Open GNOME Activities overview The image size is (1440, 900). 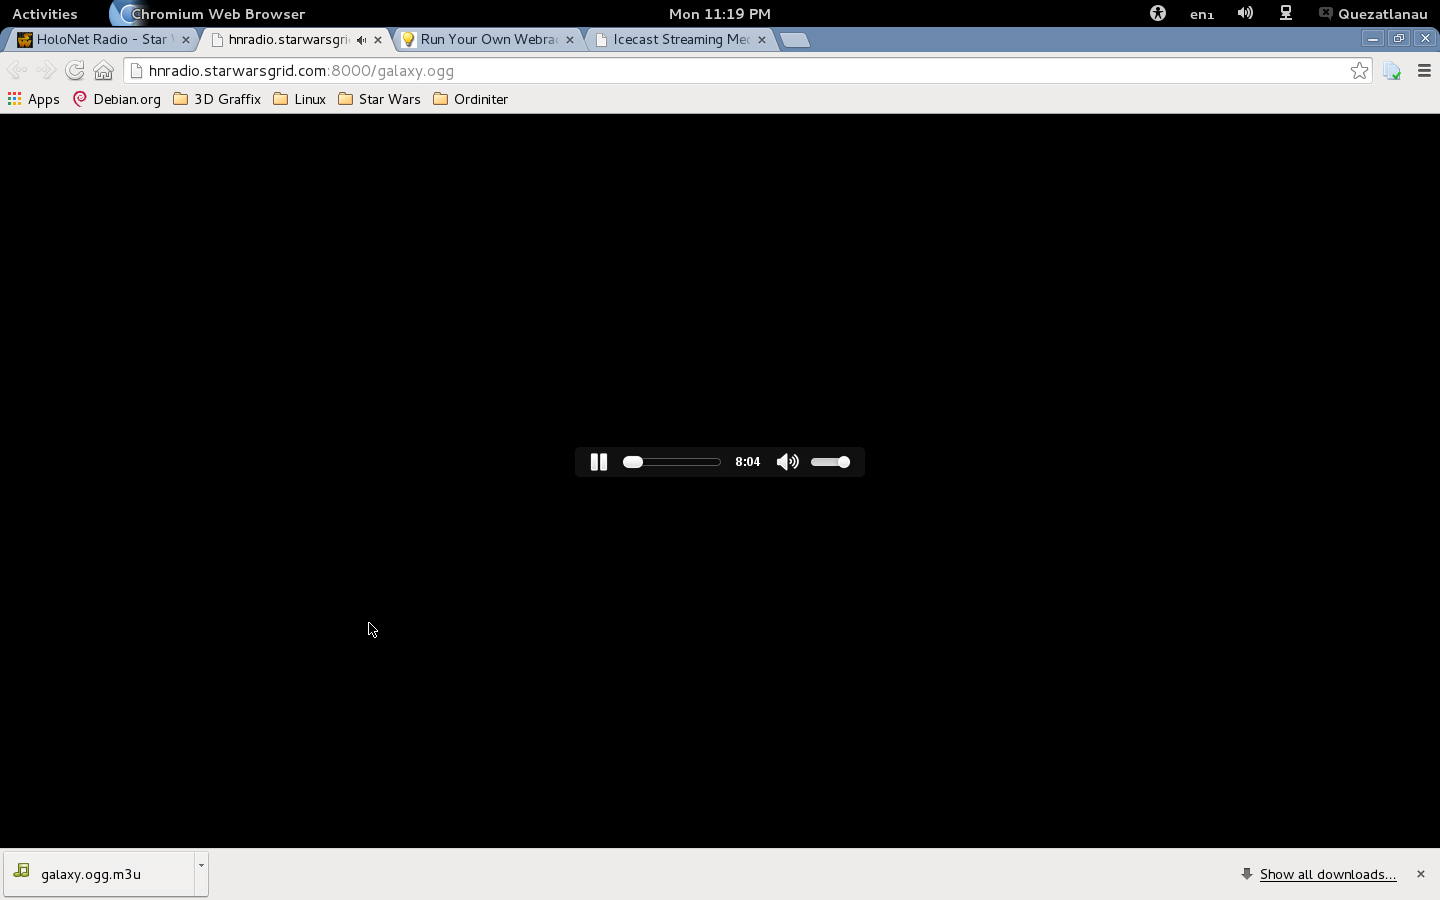[45, 14]
